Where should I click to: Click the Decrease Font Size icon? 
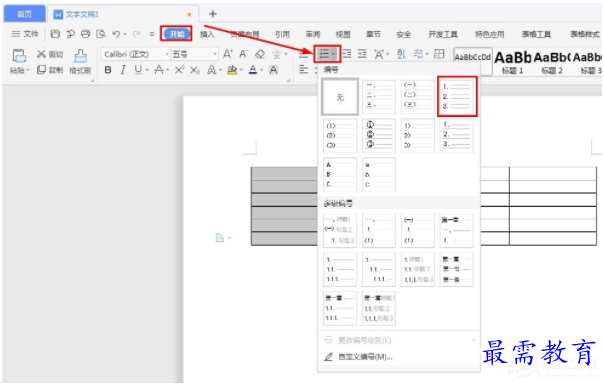[243, 54]
